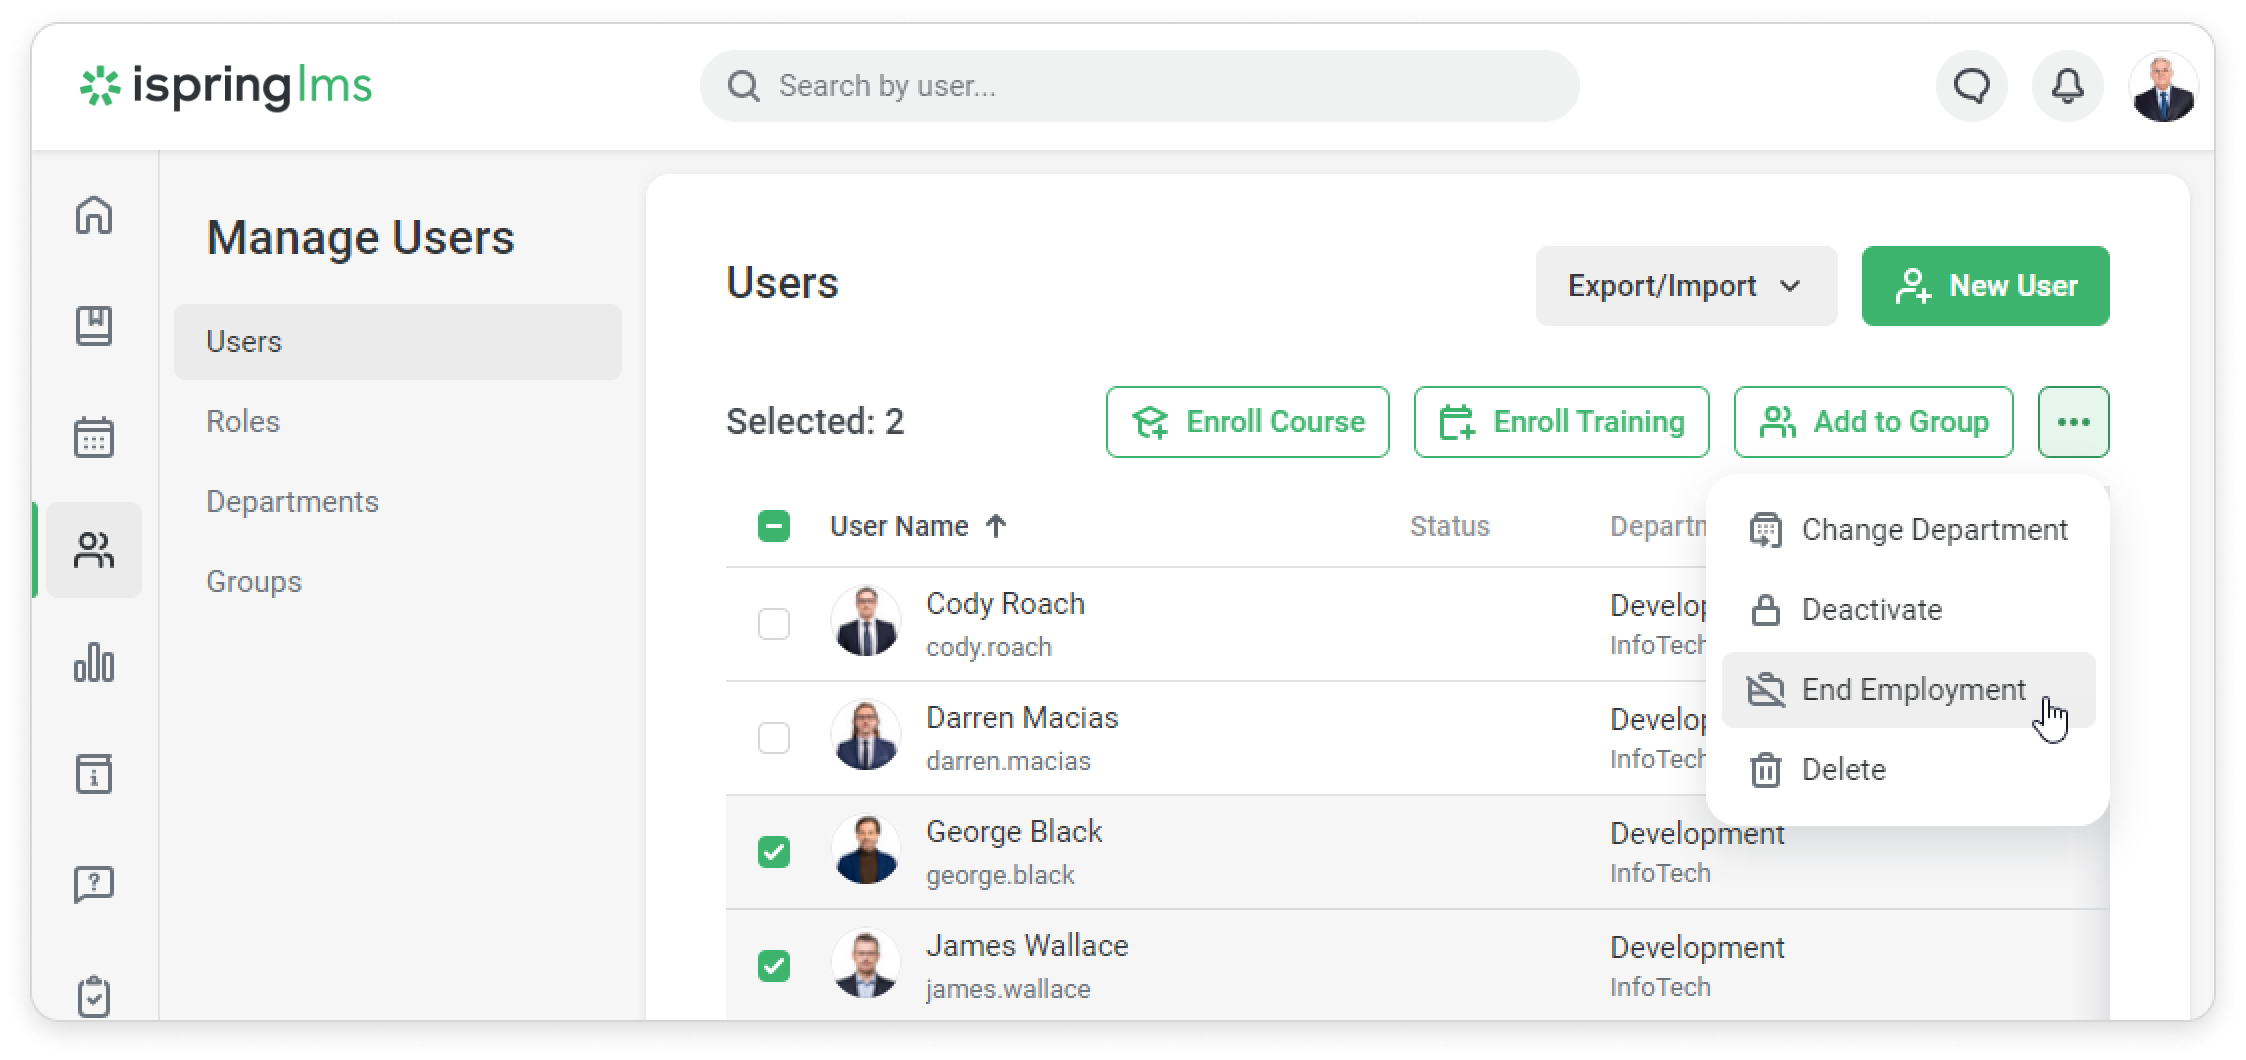Open the calendar icon in sidebar
Viewport: 2246px width, 1060px height.
coord(94,437)
